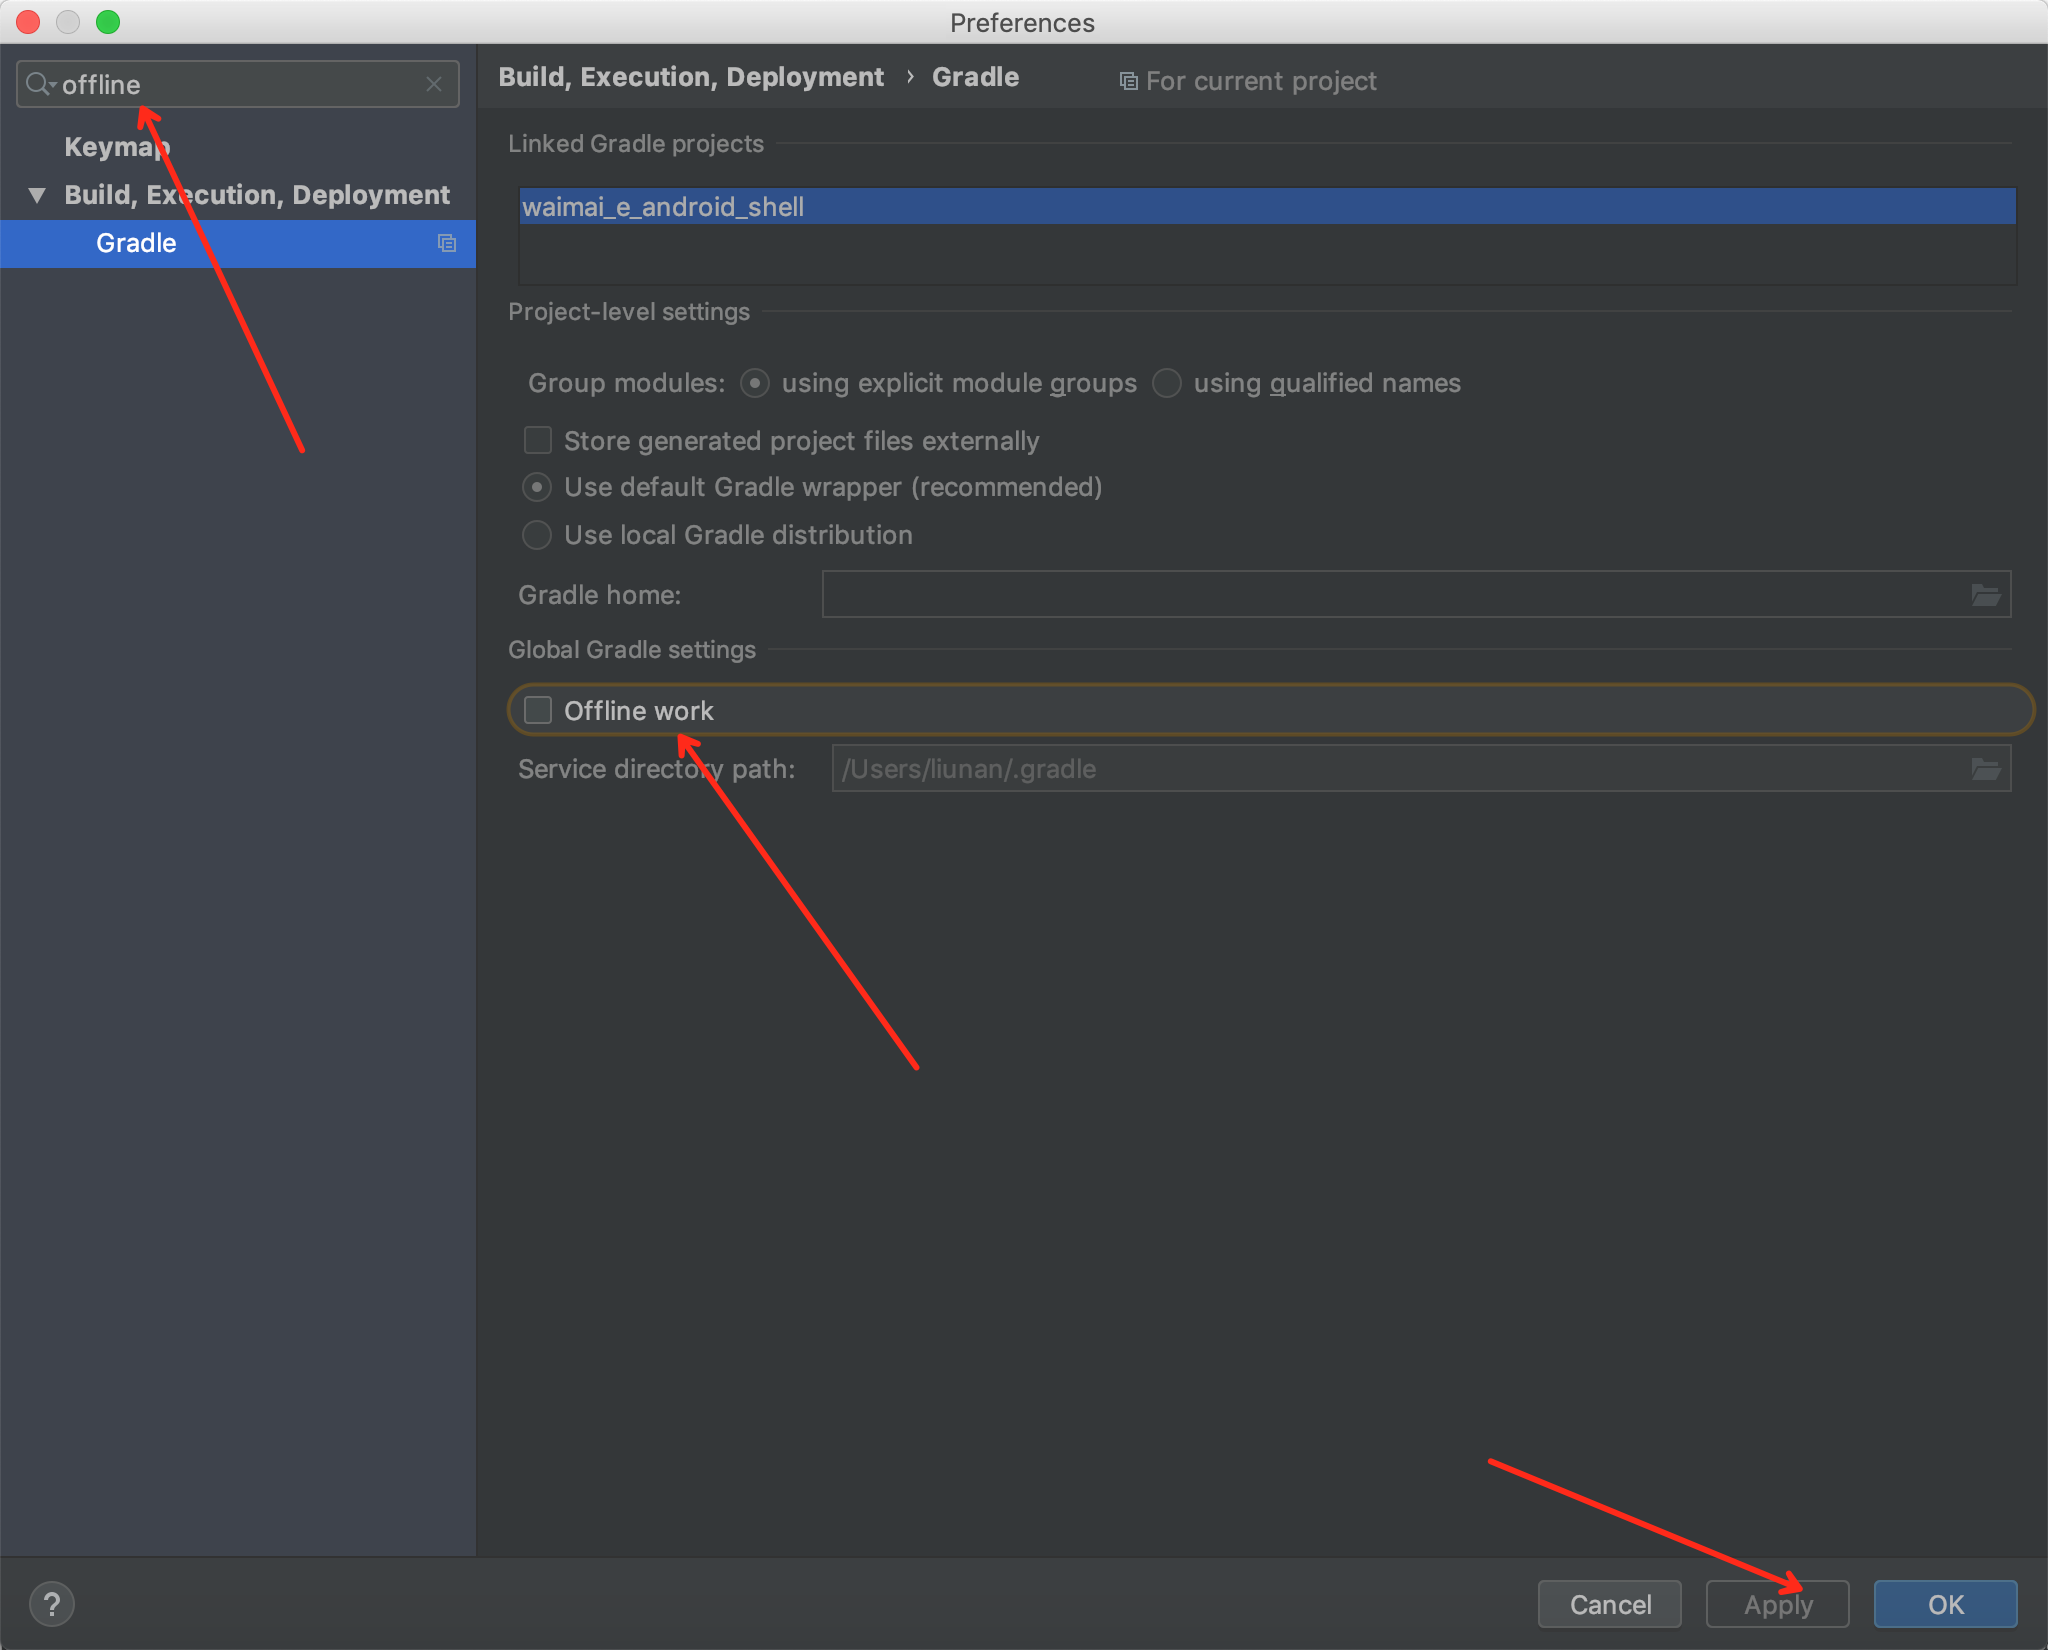Browse for Service directory path folder
2048x1650 pixels.
tap(1985, 769)
